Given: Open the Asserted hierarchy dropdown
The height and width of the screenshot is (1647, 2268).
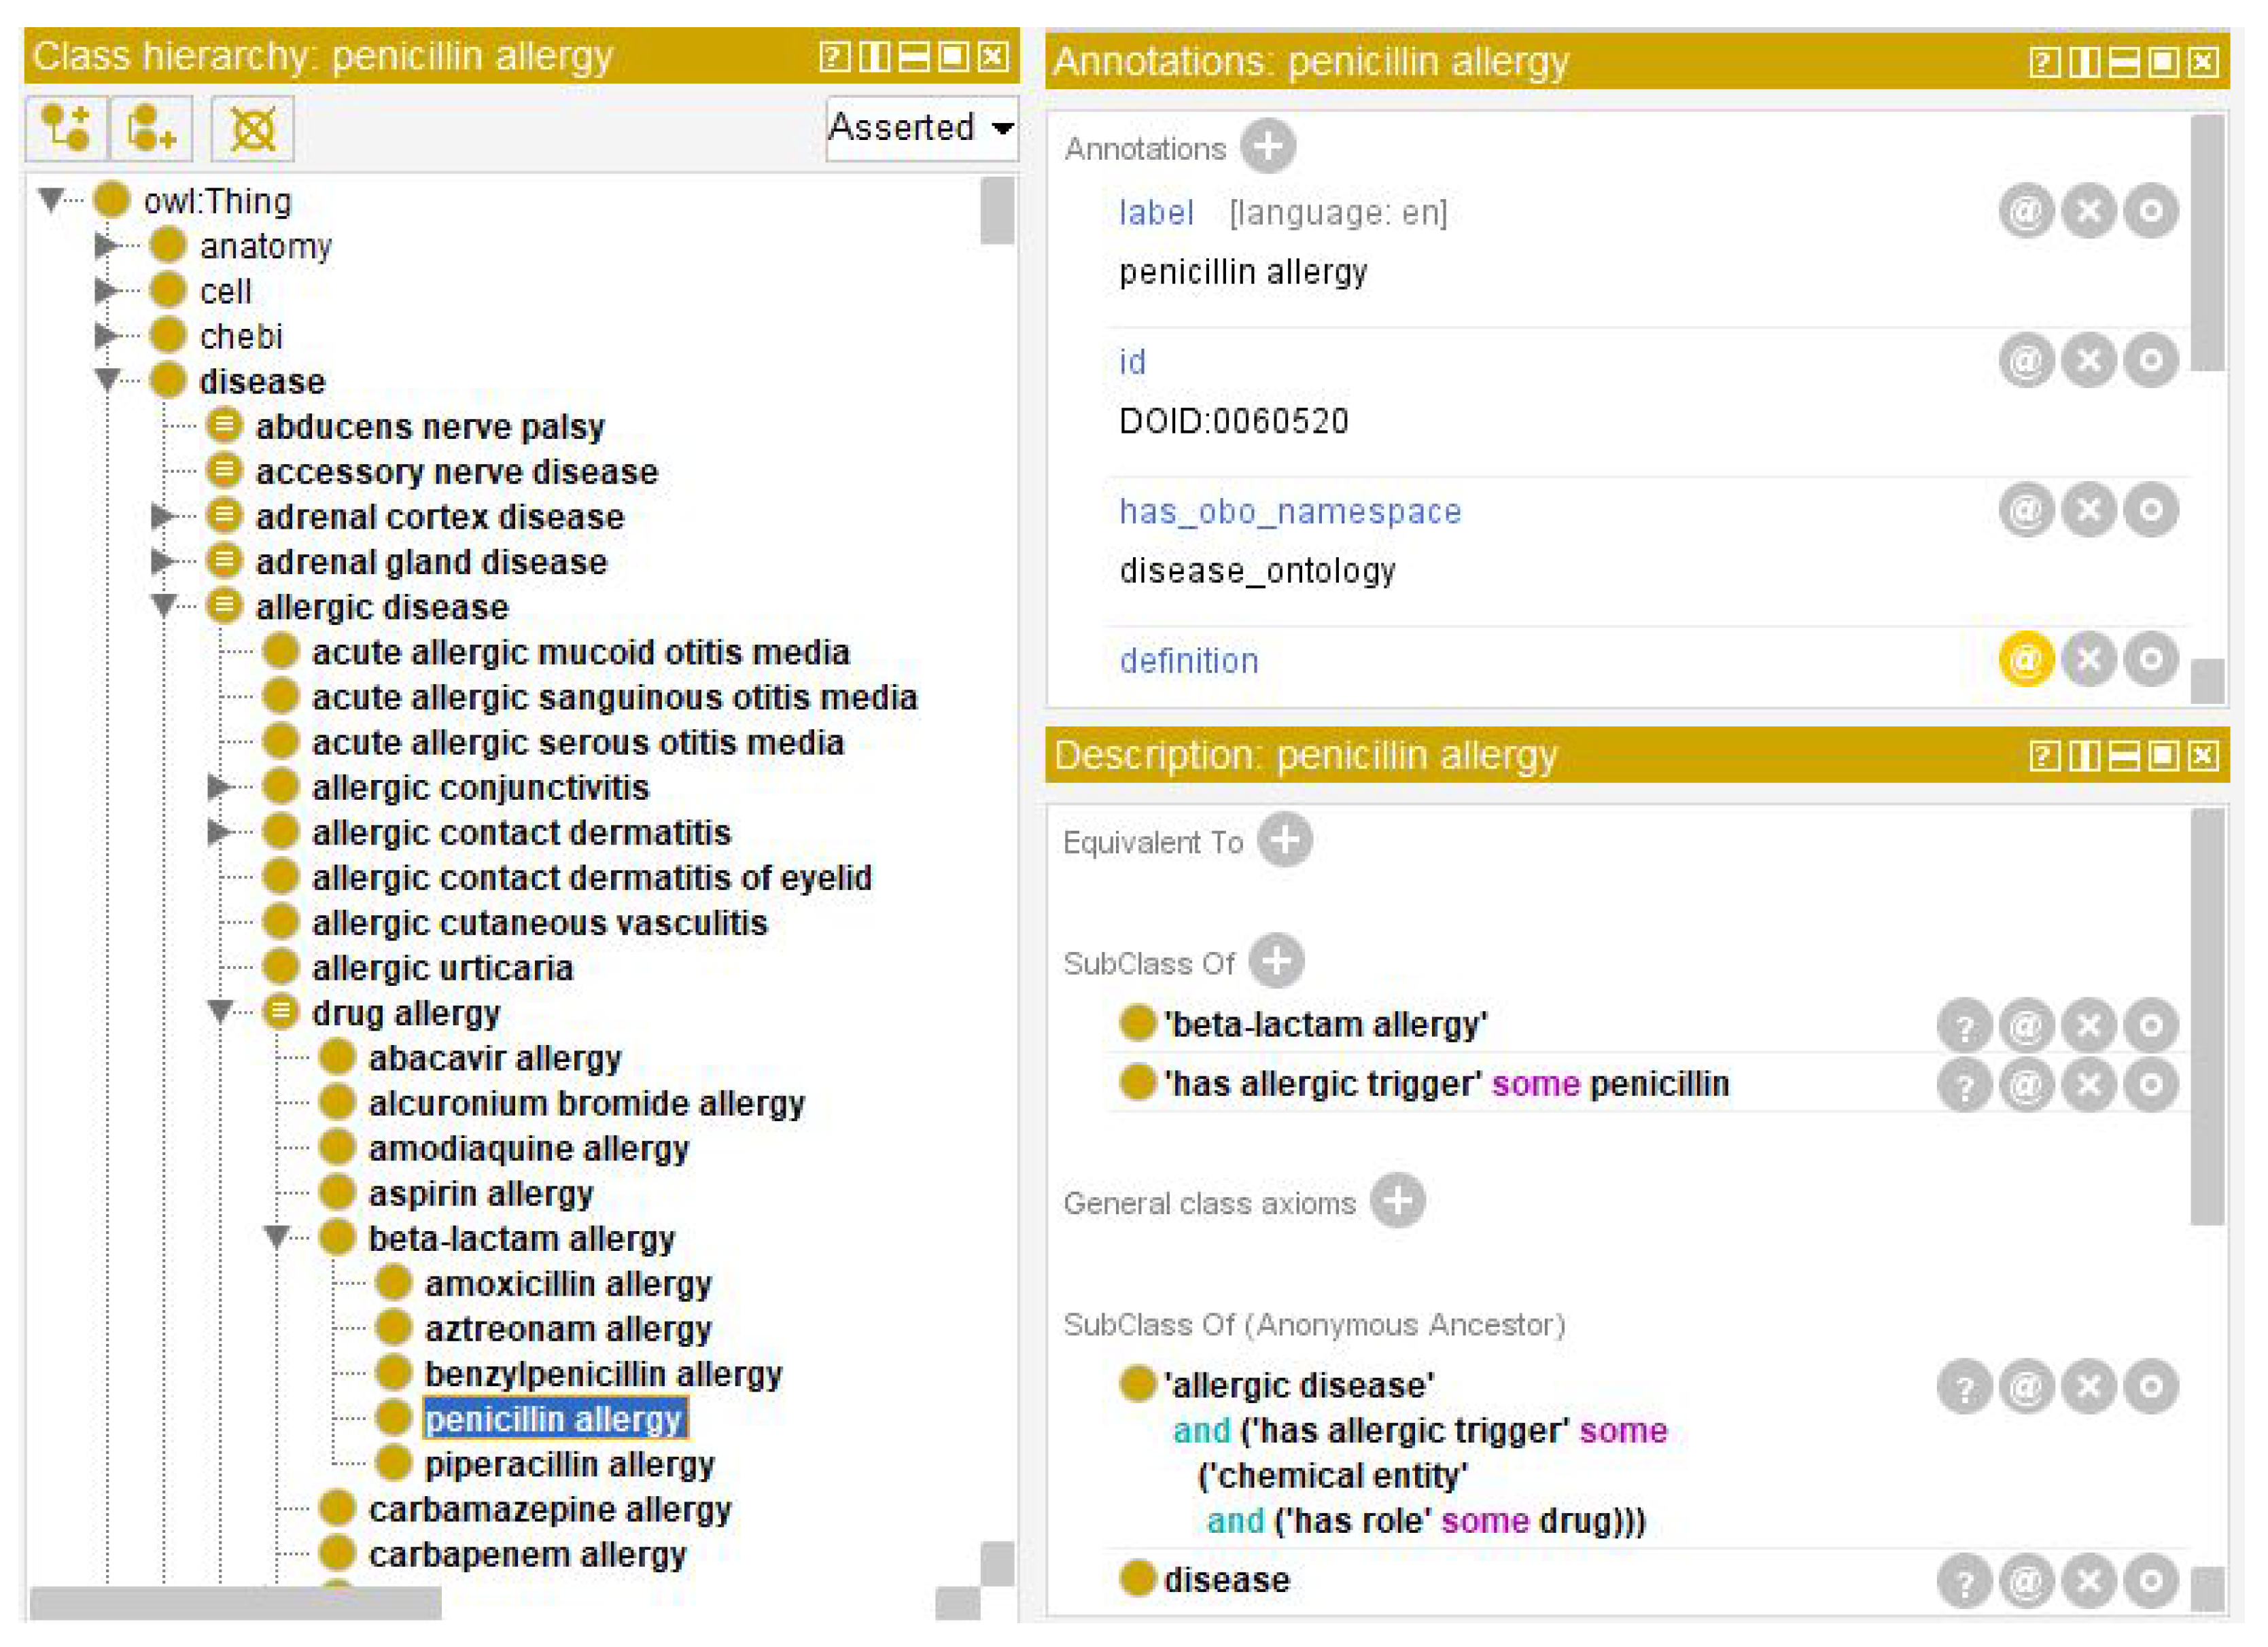Looking at the screenshot, I should (x=921, y=128).
